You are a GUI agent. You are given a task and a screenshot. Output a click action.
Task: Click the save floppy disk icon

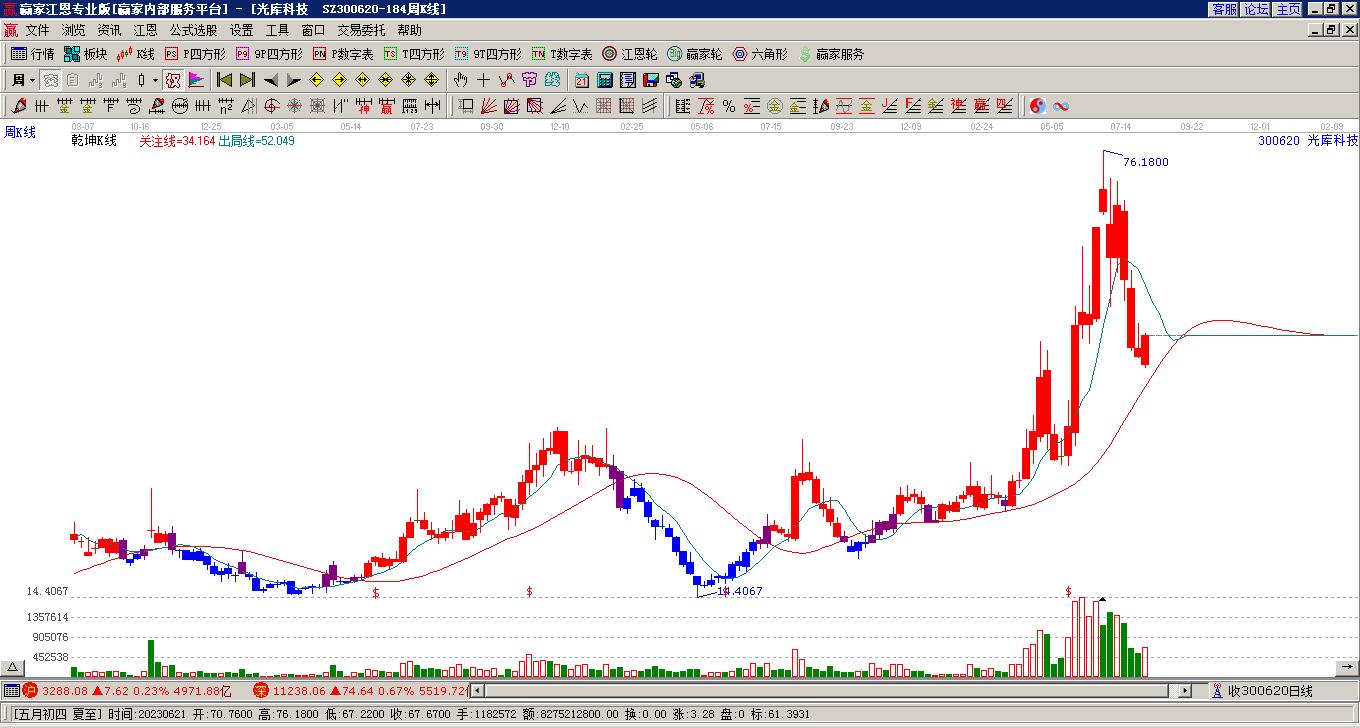pyautogui.click(x=650, y=80)
